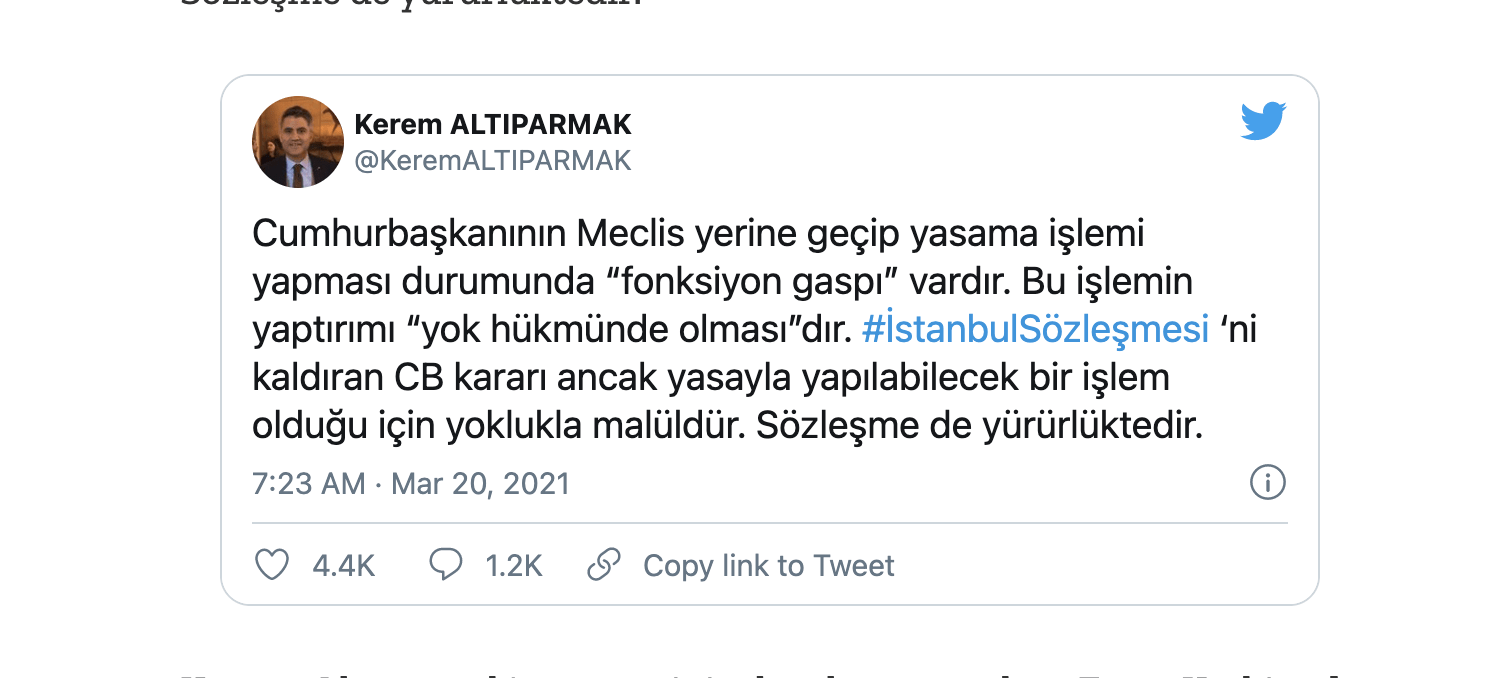Click the word Cumhurbaşkanının in the tweet
The image size is (1512, 678).
[x=409, y=234]
